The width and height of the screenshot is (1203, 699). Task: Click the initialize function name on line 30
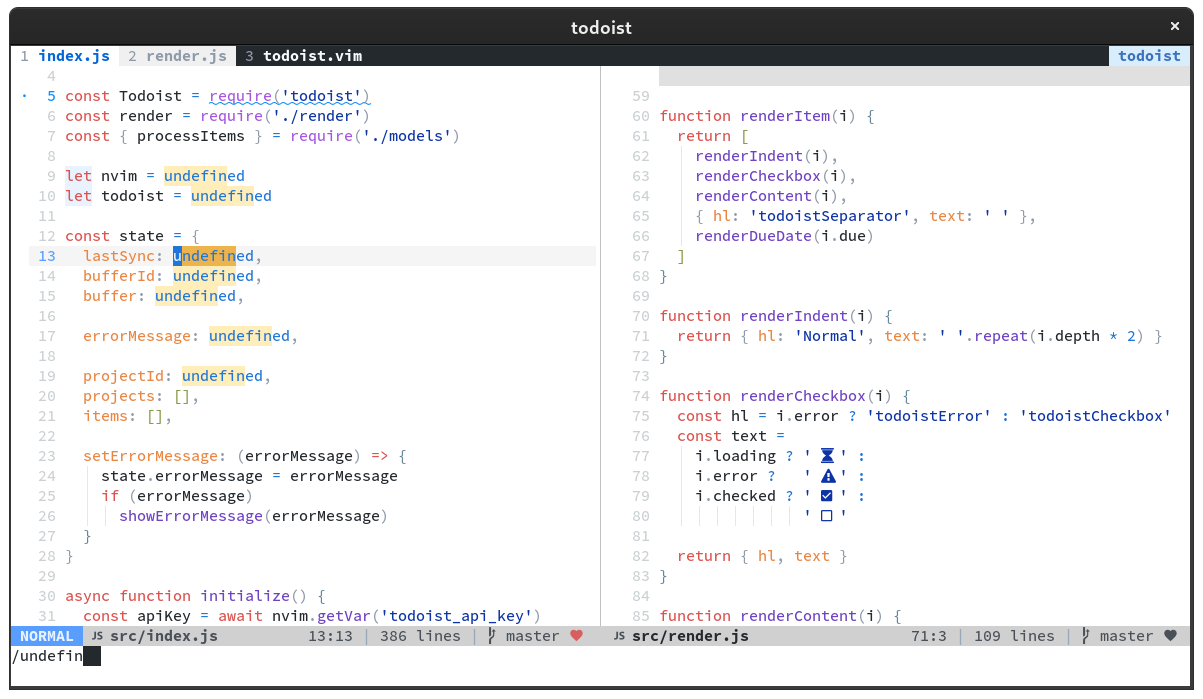[245, 596]
